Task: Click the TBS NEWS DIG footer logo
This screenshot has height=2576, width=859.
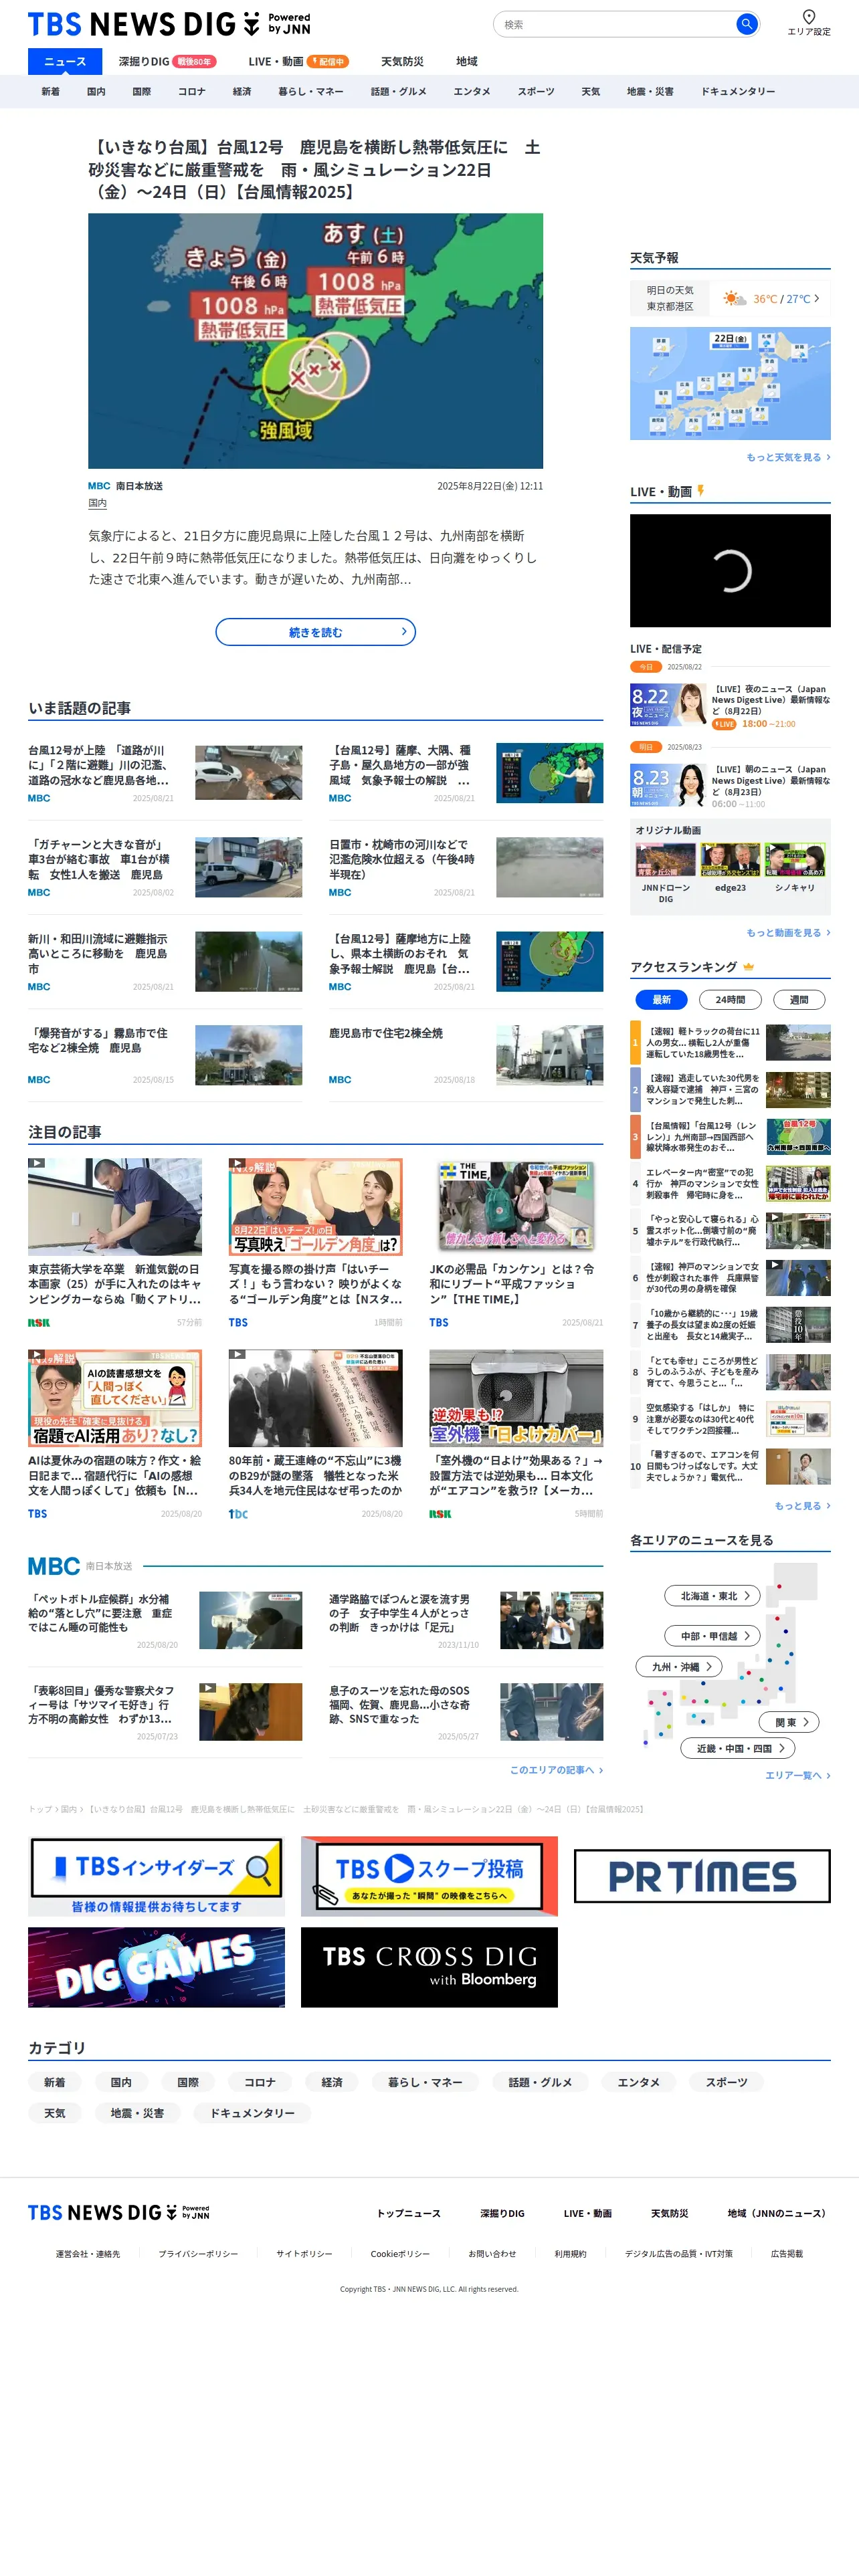Action: pyautogui.click(x=119, y=2212)
